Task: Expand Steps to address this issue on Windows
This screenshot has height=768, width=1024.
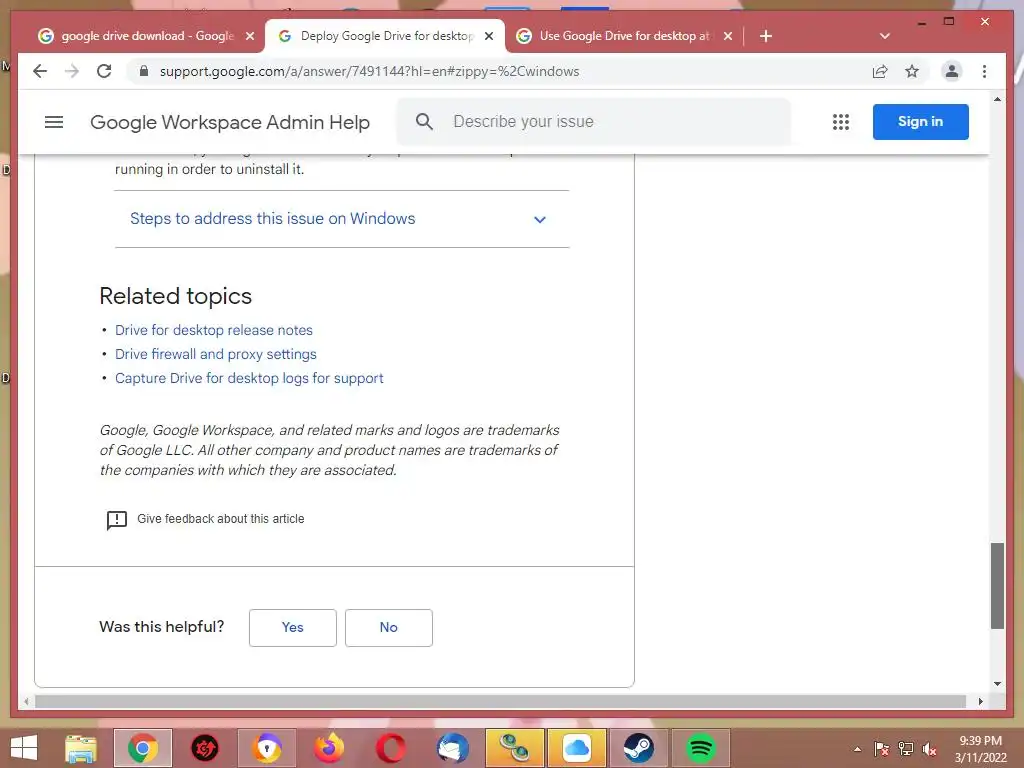Action: coord(342,219)
